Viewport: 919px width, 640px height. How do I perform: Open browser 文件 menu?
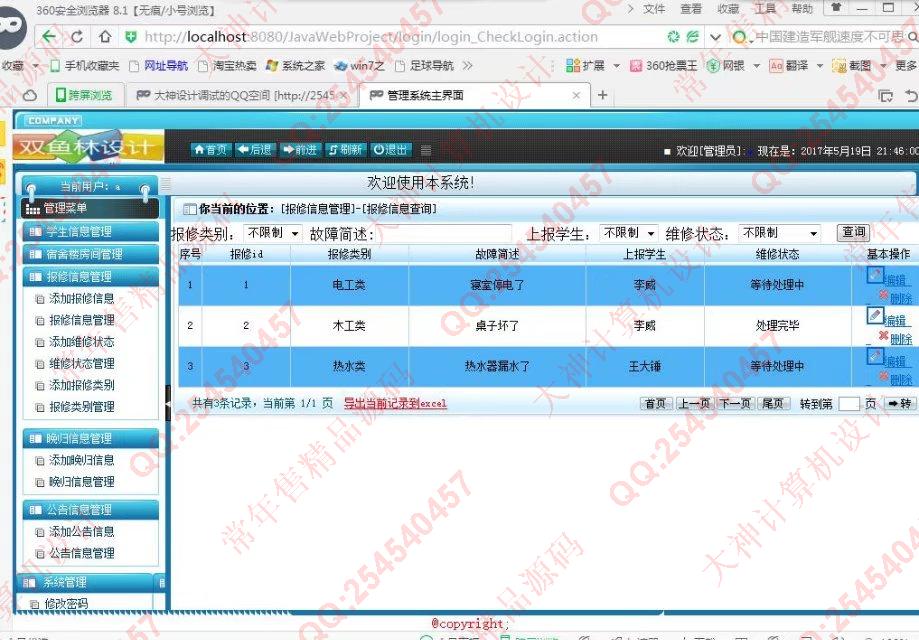pyautogui.click(x=653, y=9)
